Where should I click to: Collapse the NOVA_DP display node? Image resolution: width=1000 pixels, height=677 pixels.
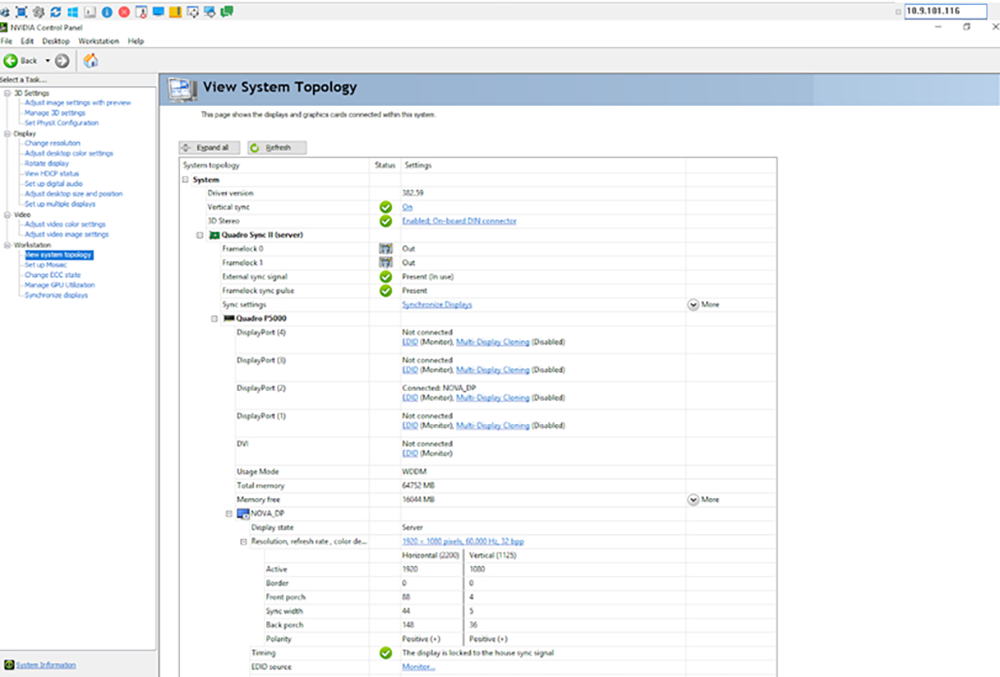(x=229, y=514)
